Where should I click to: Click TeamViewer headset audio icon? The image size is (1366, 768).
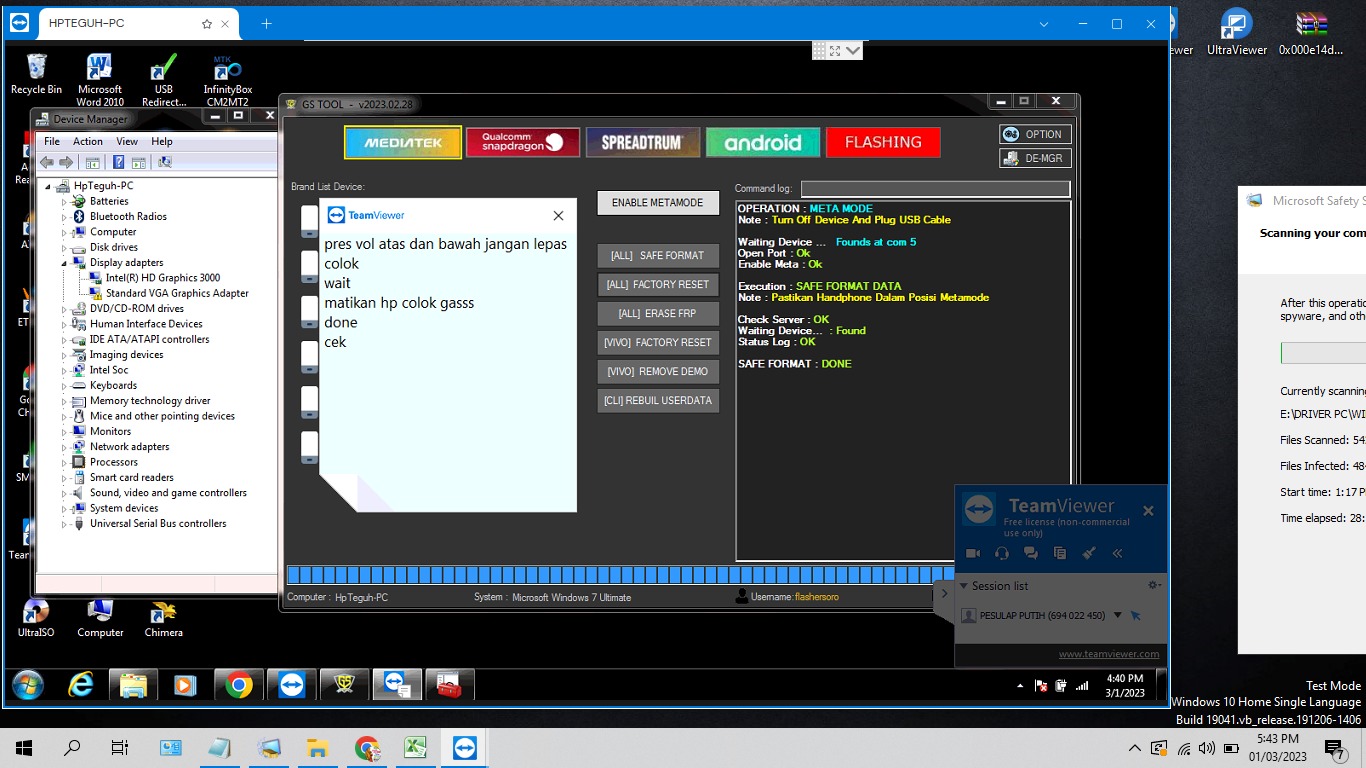[1002, 553]
